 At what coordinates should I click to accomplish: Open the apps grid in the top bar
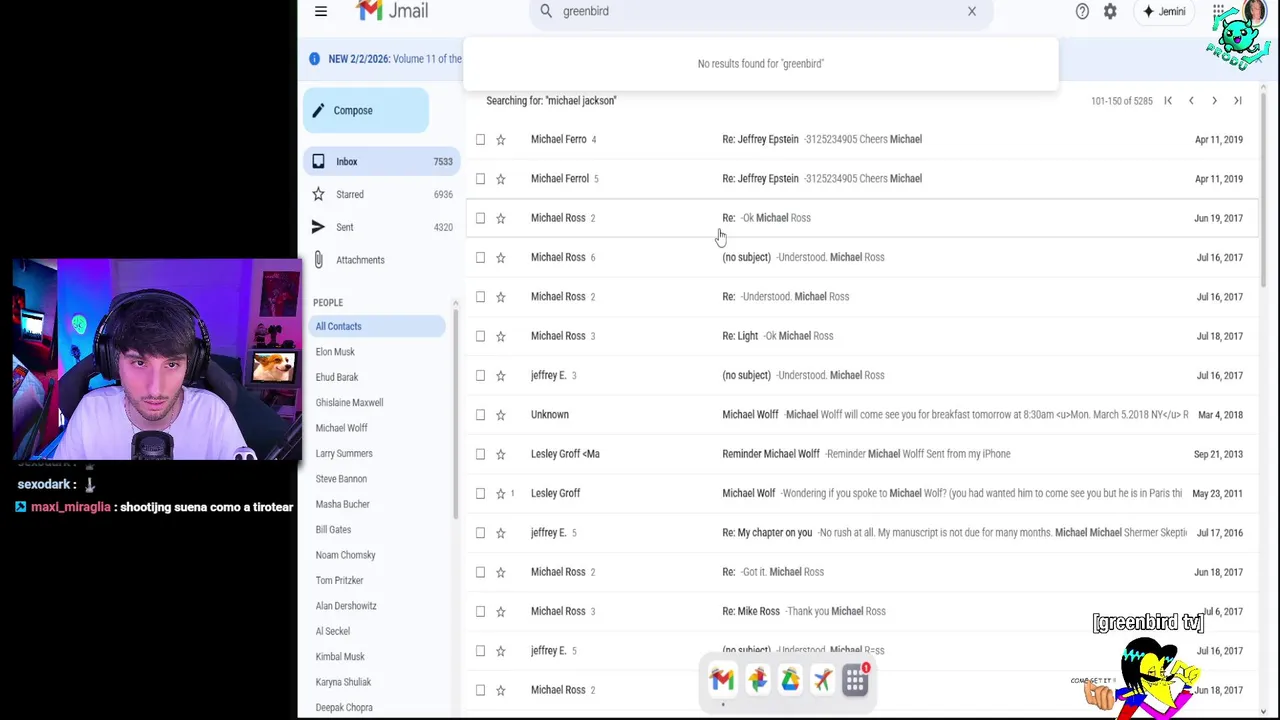tap(1218, 11)
